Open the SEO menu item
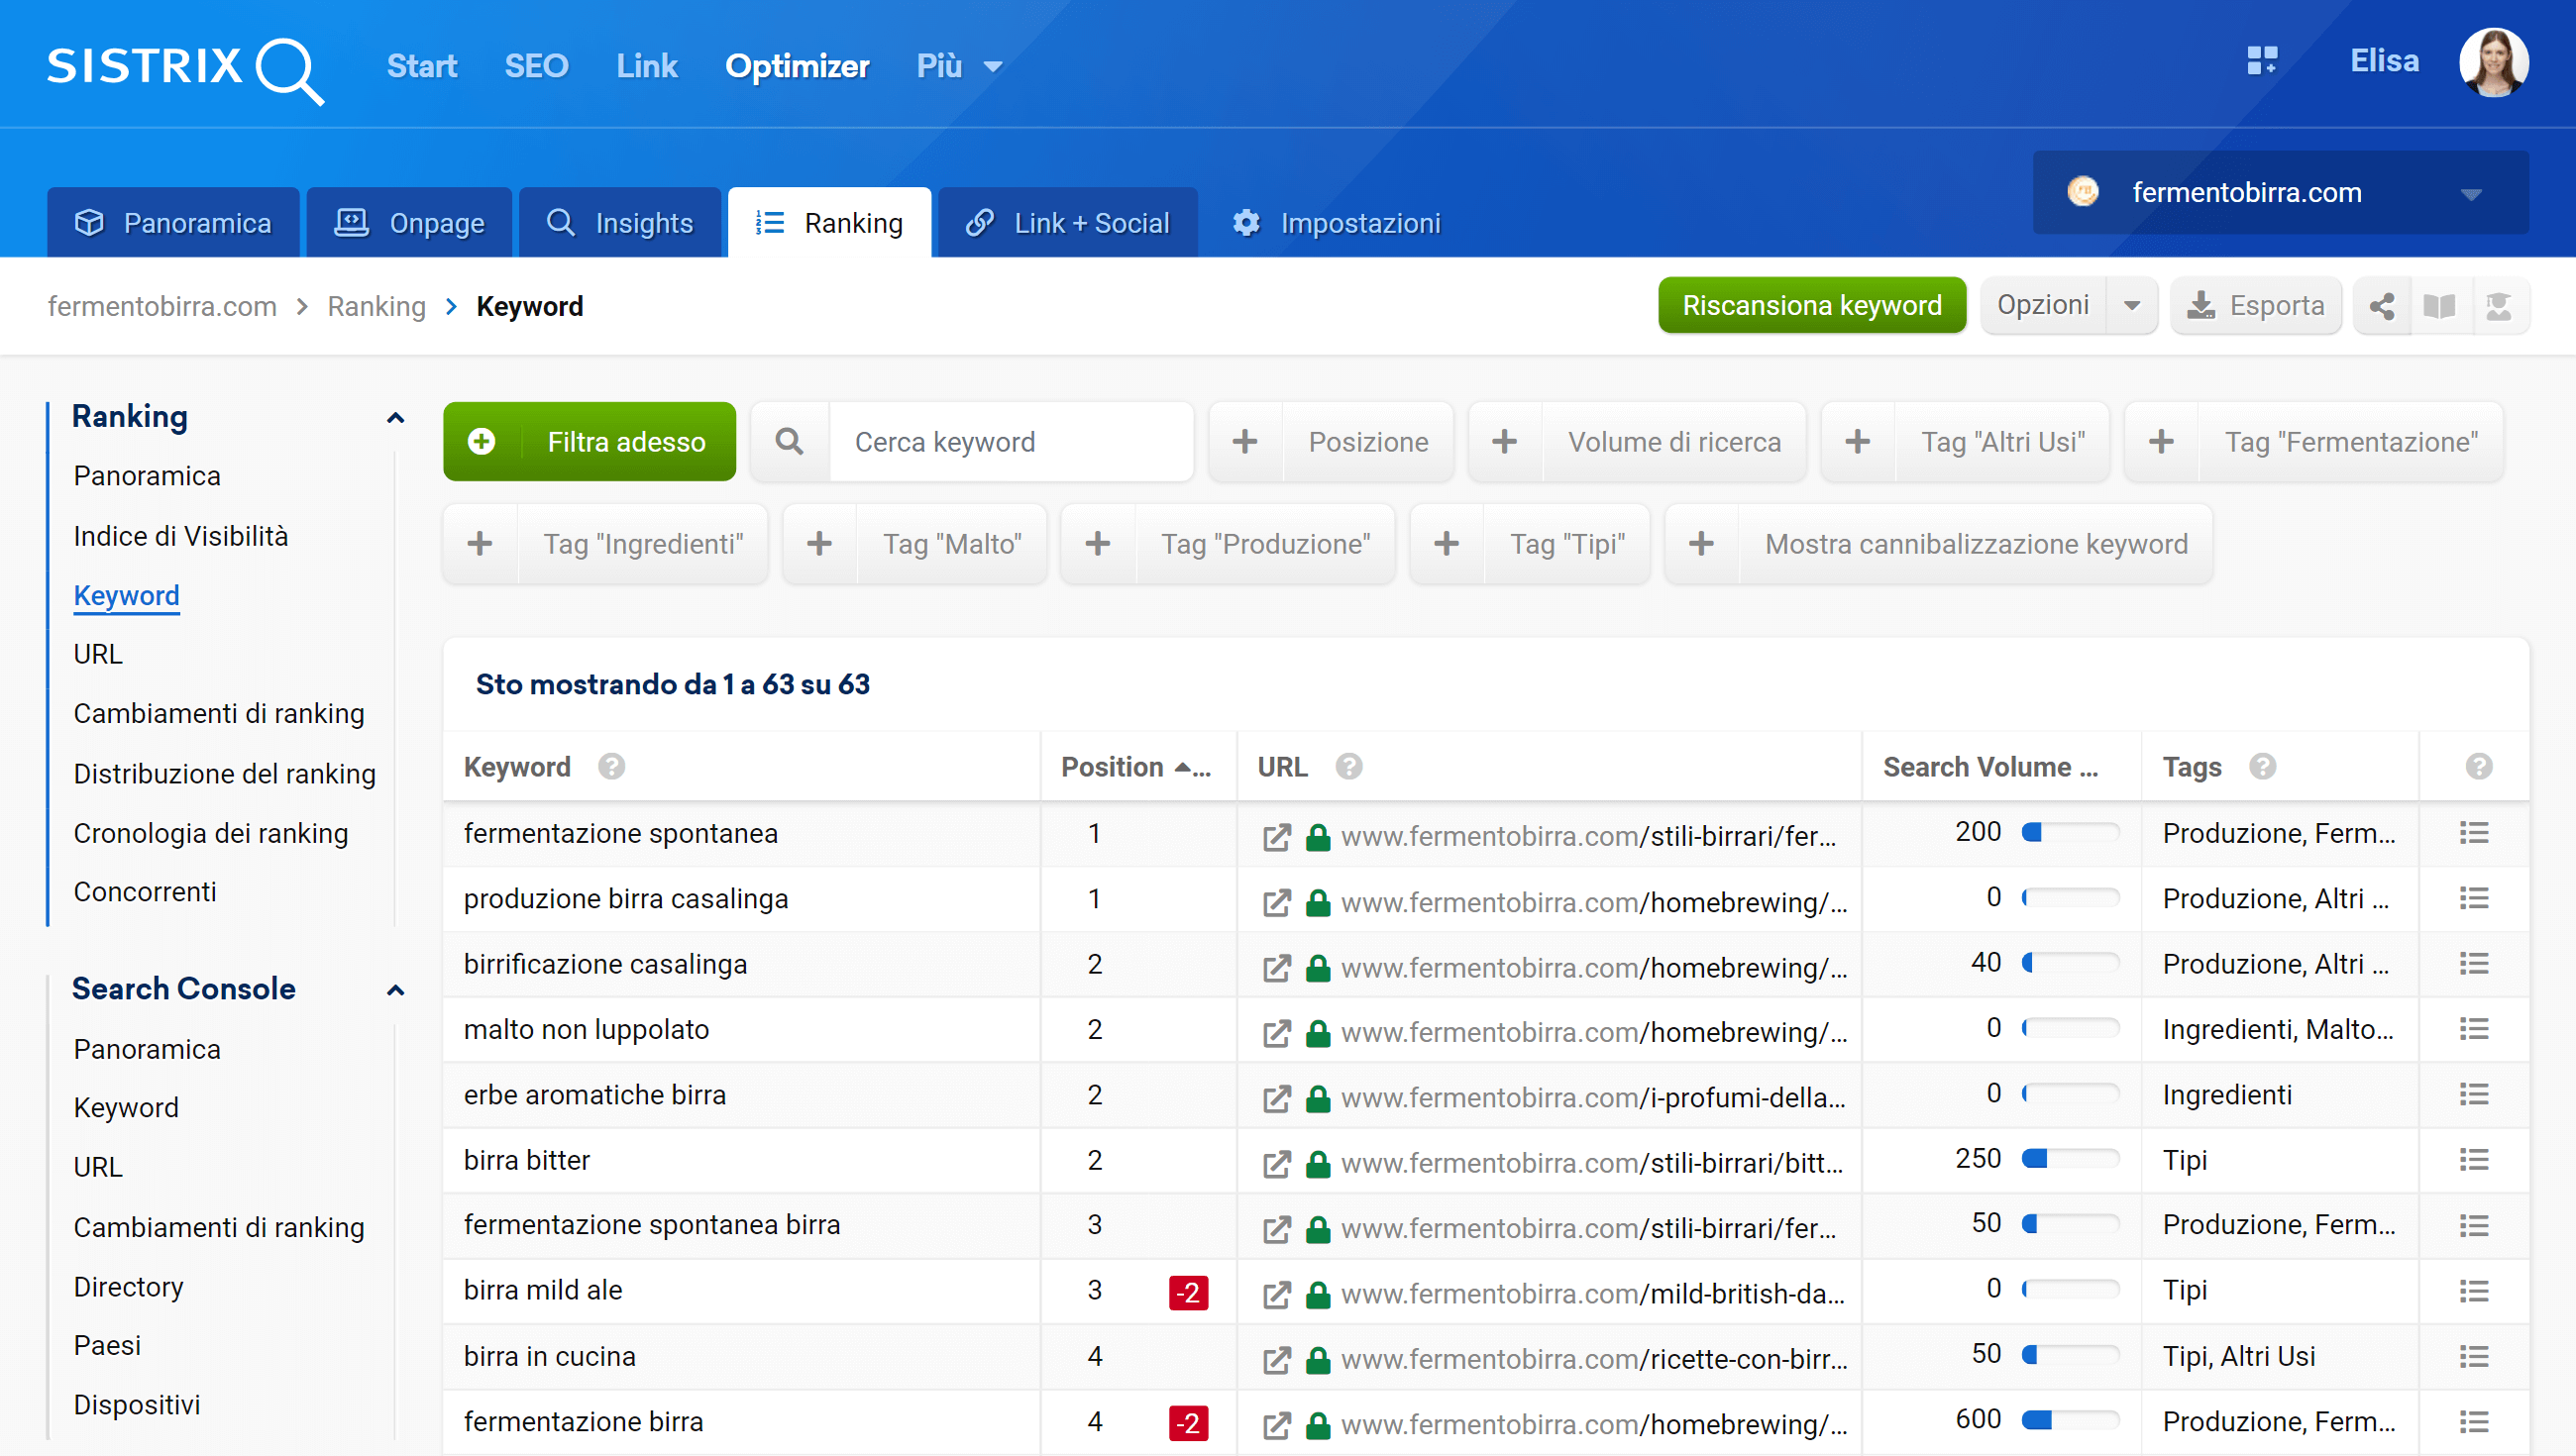2576x1456 pixels. click(x=537, y=67)
